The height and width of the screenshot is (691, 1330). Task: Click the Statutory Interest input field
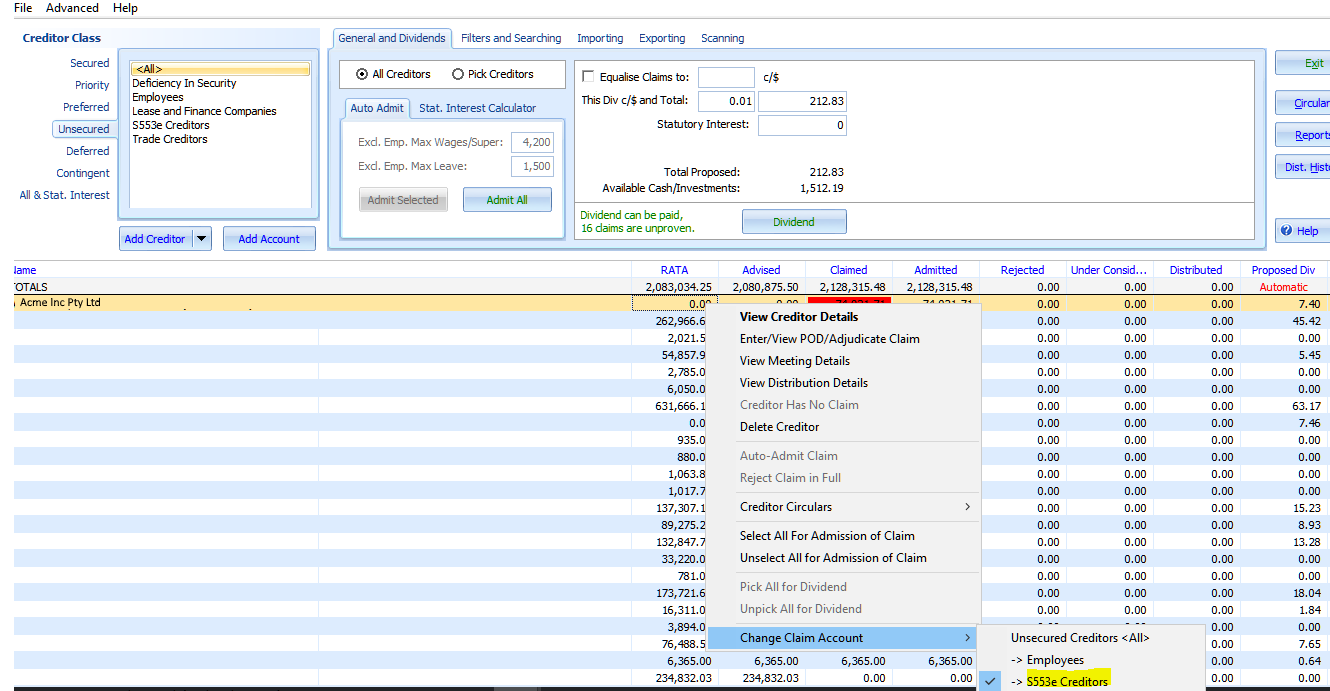[802, 126]
